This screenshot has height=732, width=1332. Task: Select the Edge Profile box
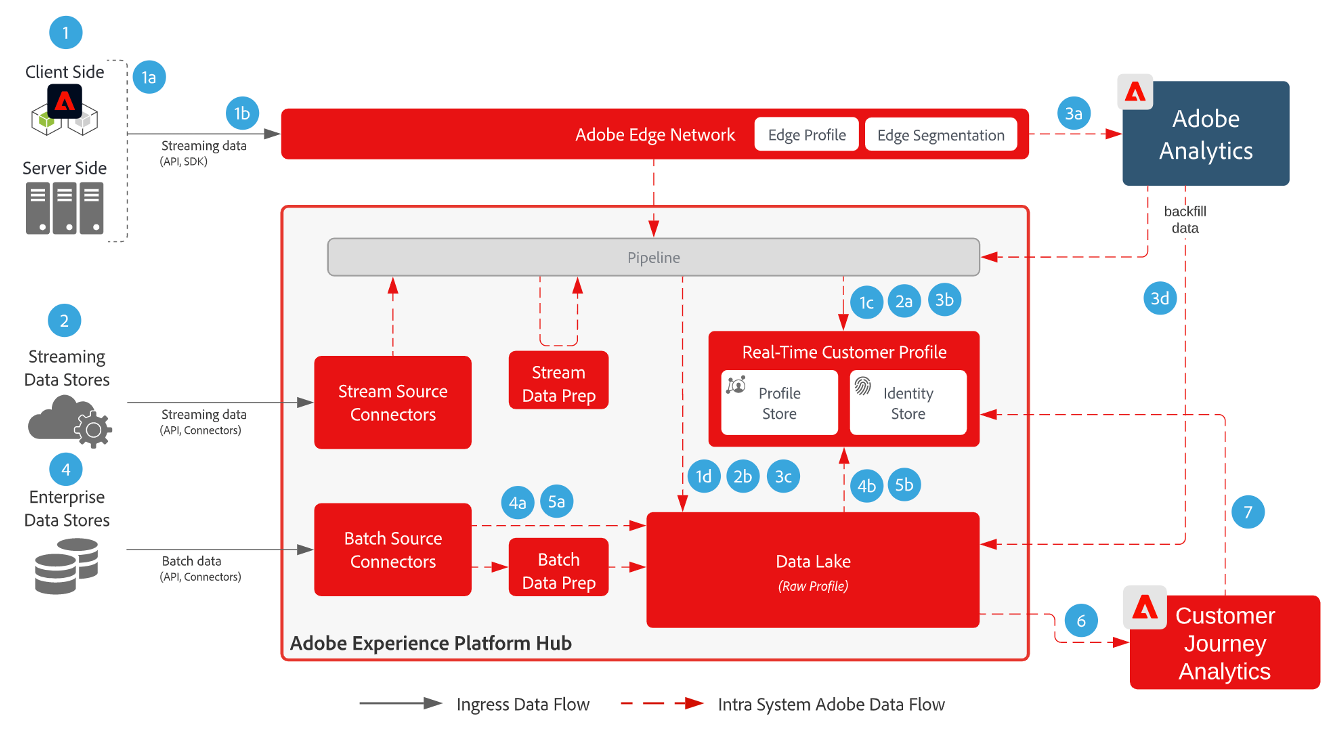807,135
